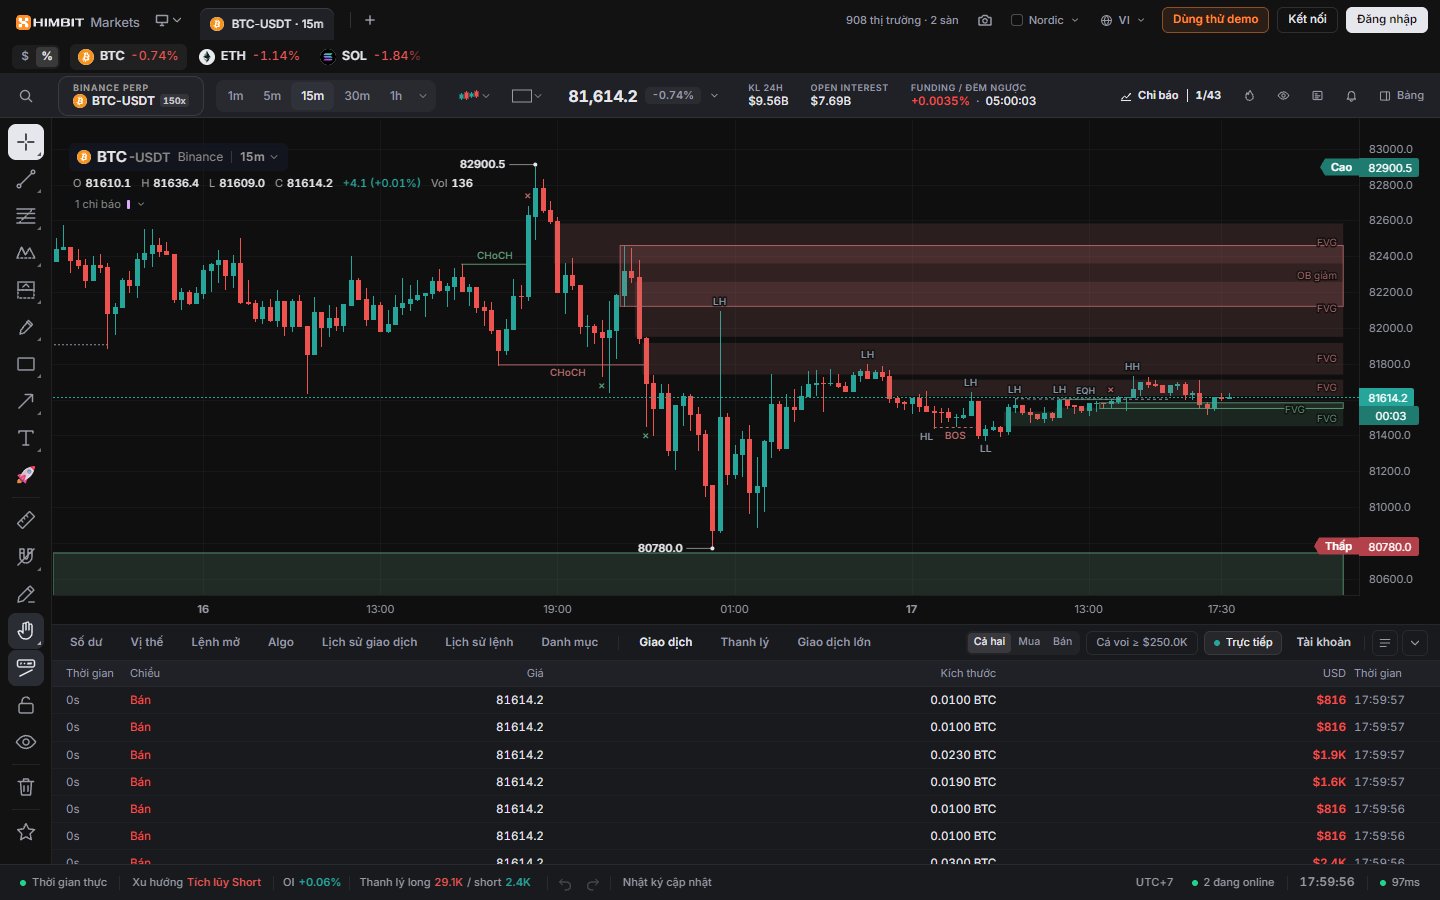Click the Đăng nhập button
Image resolution: width=1440 pixels, height=900 pixels.
coord(1387,20)
